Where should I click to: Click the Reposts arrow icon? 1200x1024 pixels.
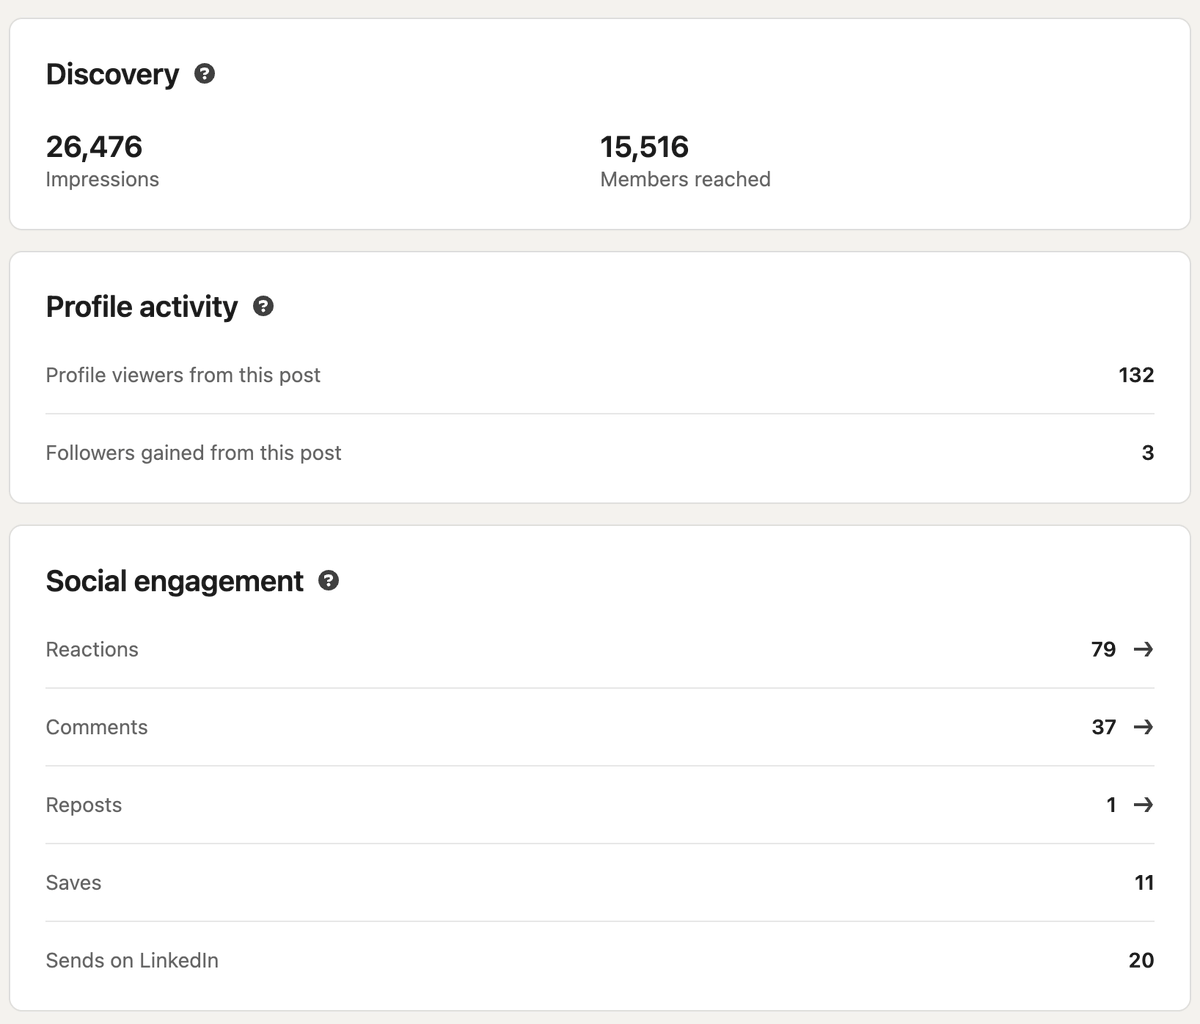1143,805
